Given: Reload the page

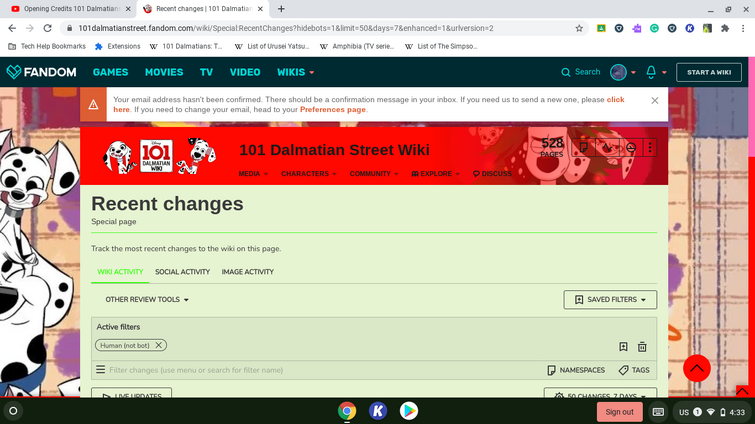Looking at the screenshot, I should [x=47, y=28].
